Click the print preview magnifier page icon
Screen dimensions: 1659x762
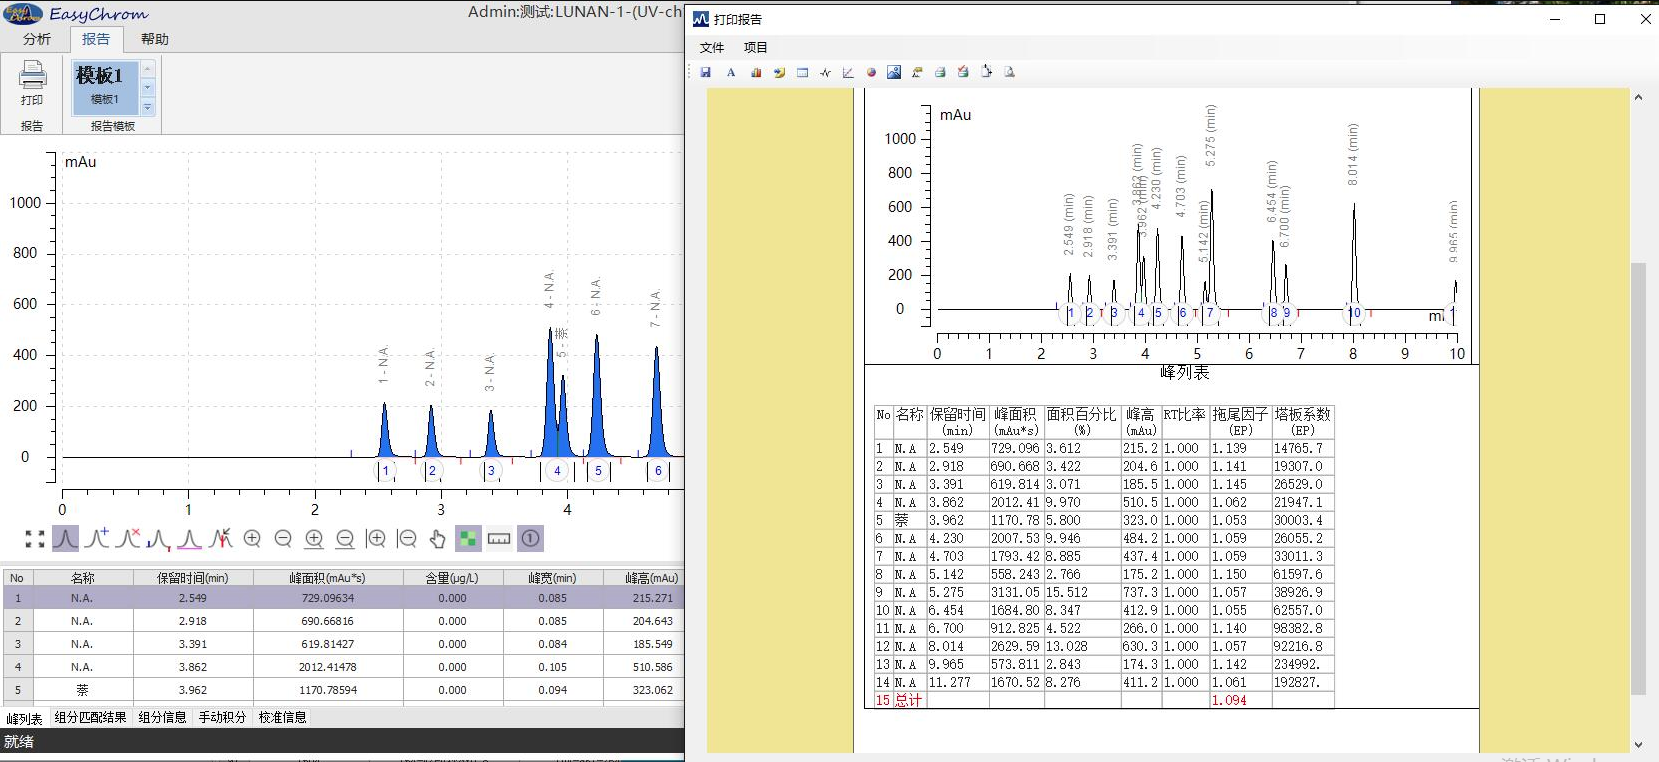(1009, 72)
